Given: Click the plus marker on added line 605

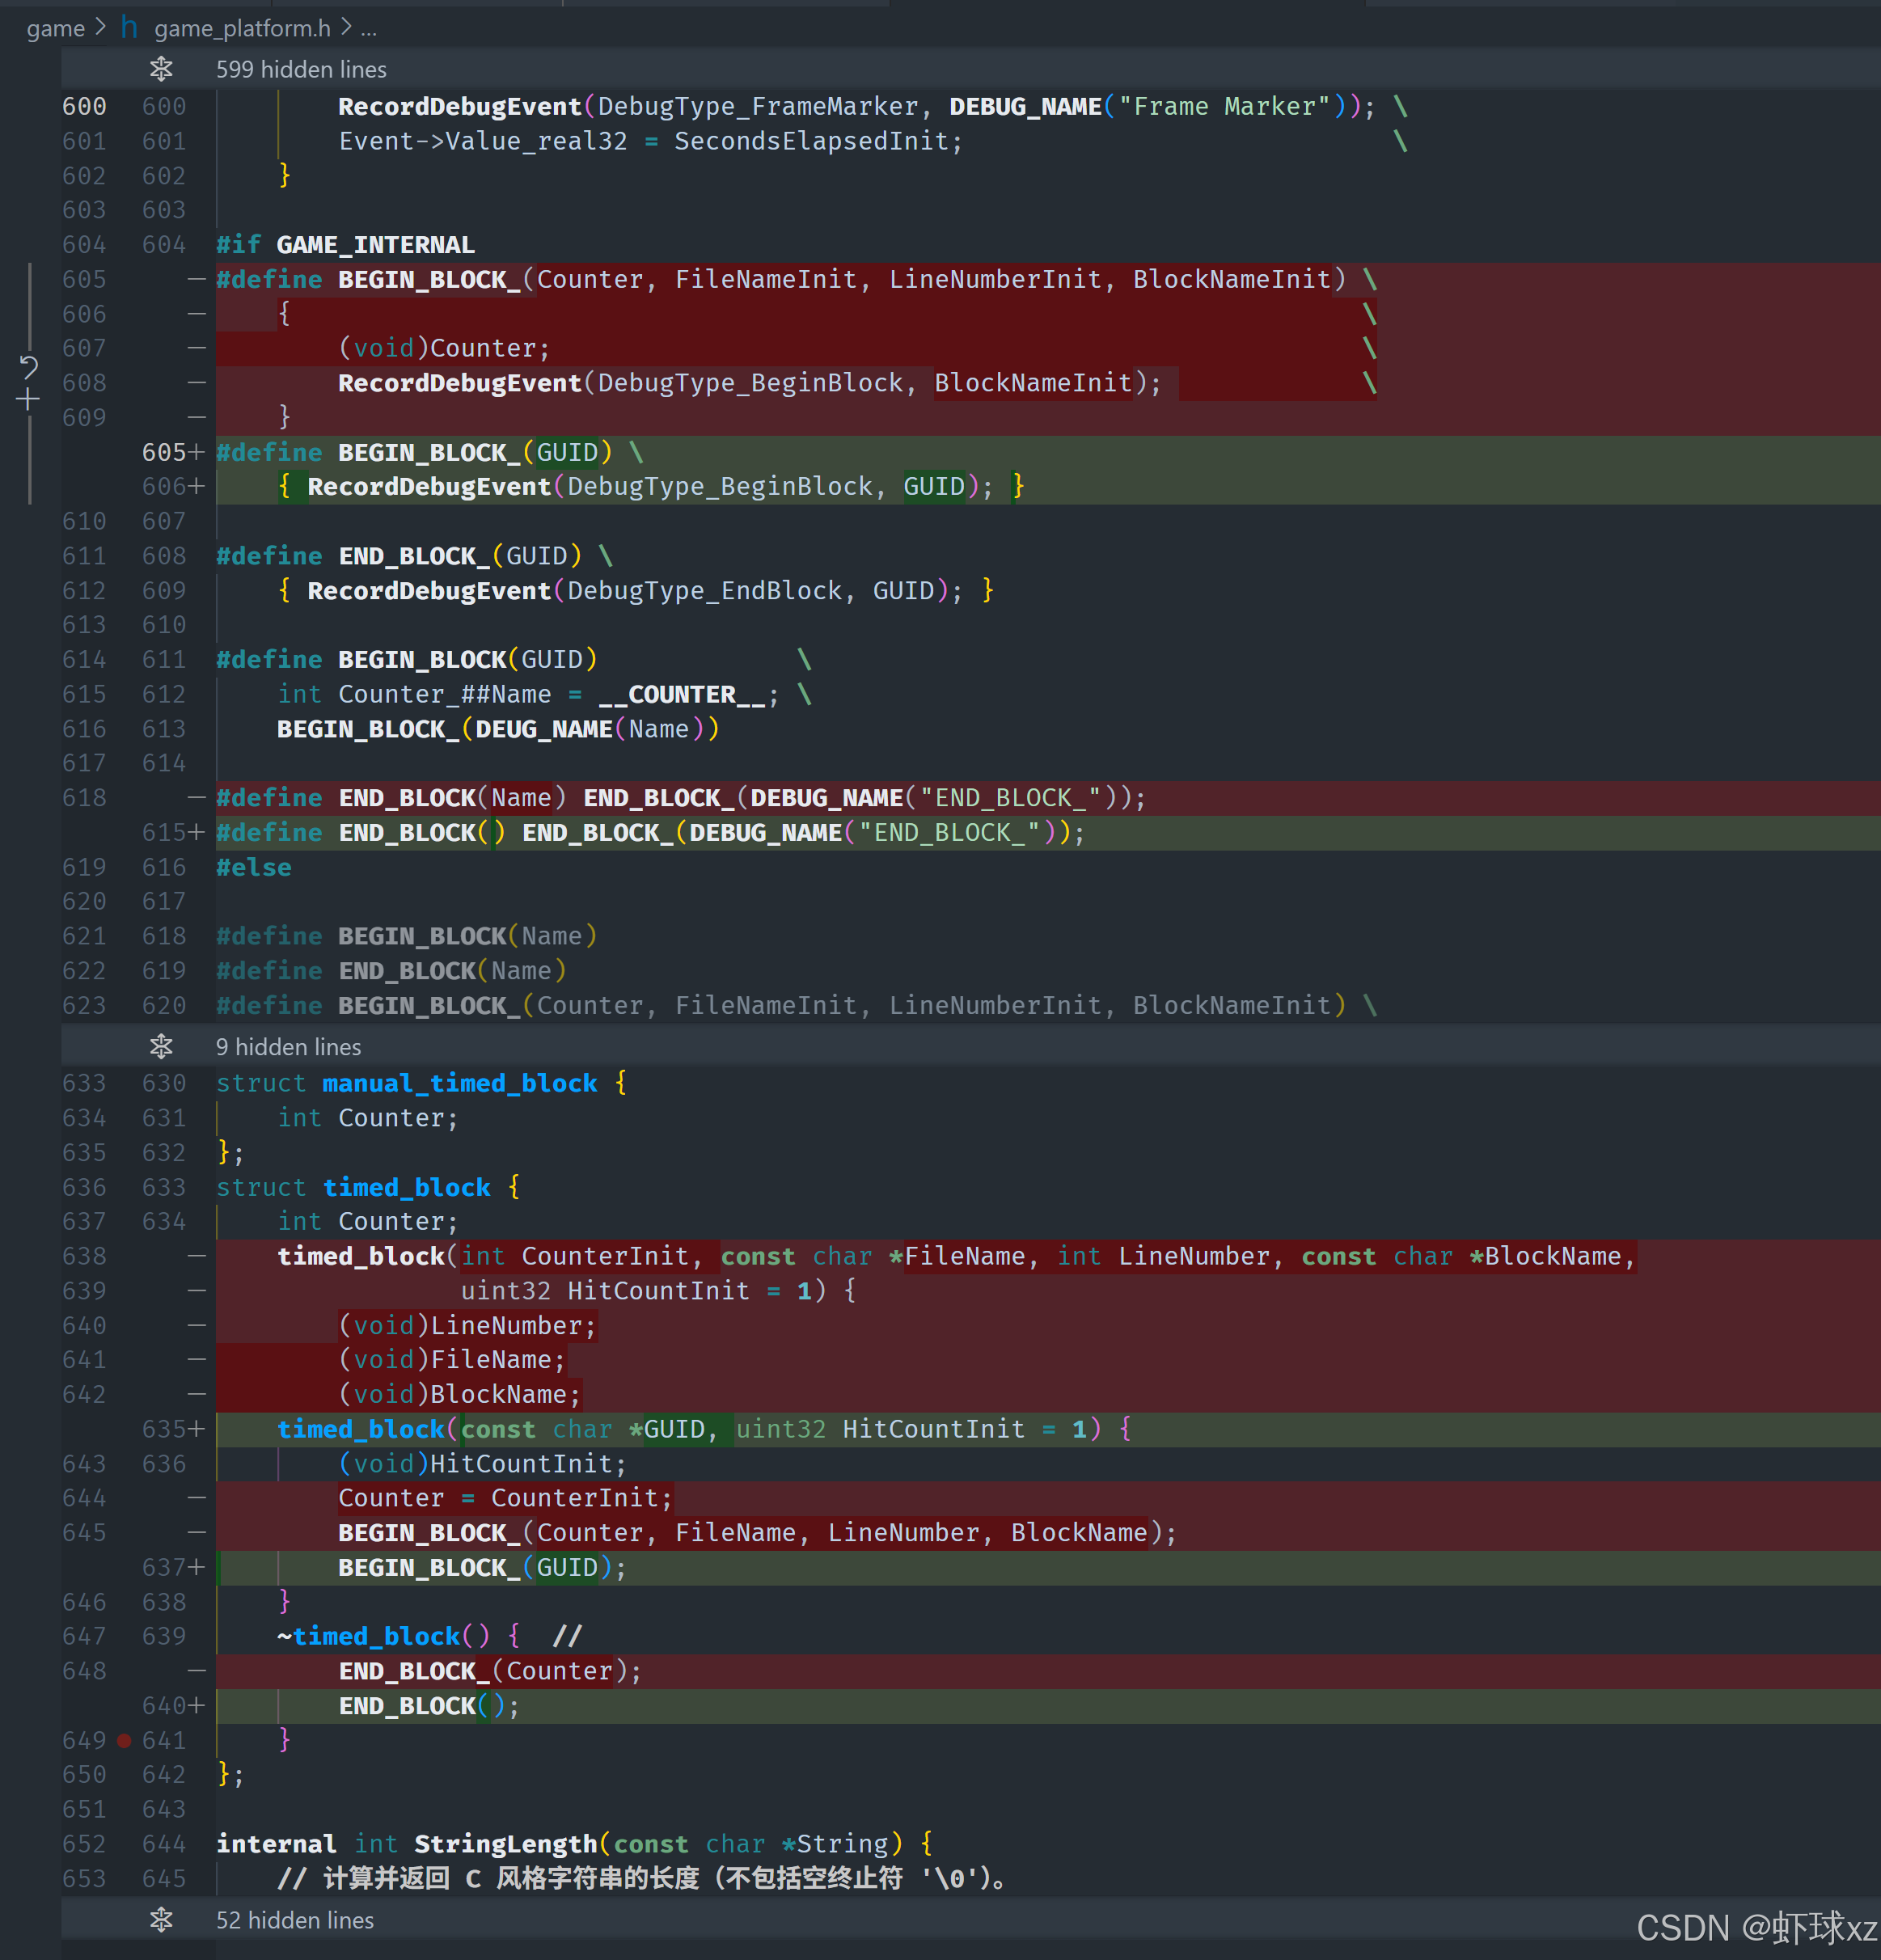Looking at the screenshot, I should click(197, 452).
